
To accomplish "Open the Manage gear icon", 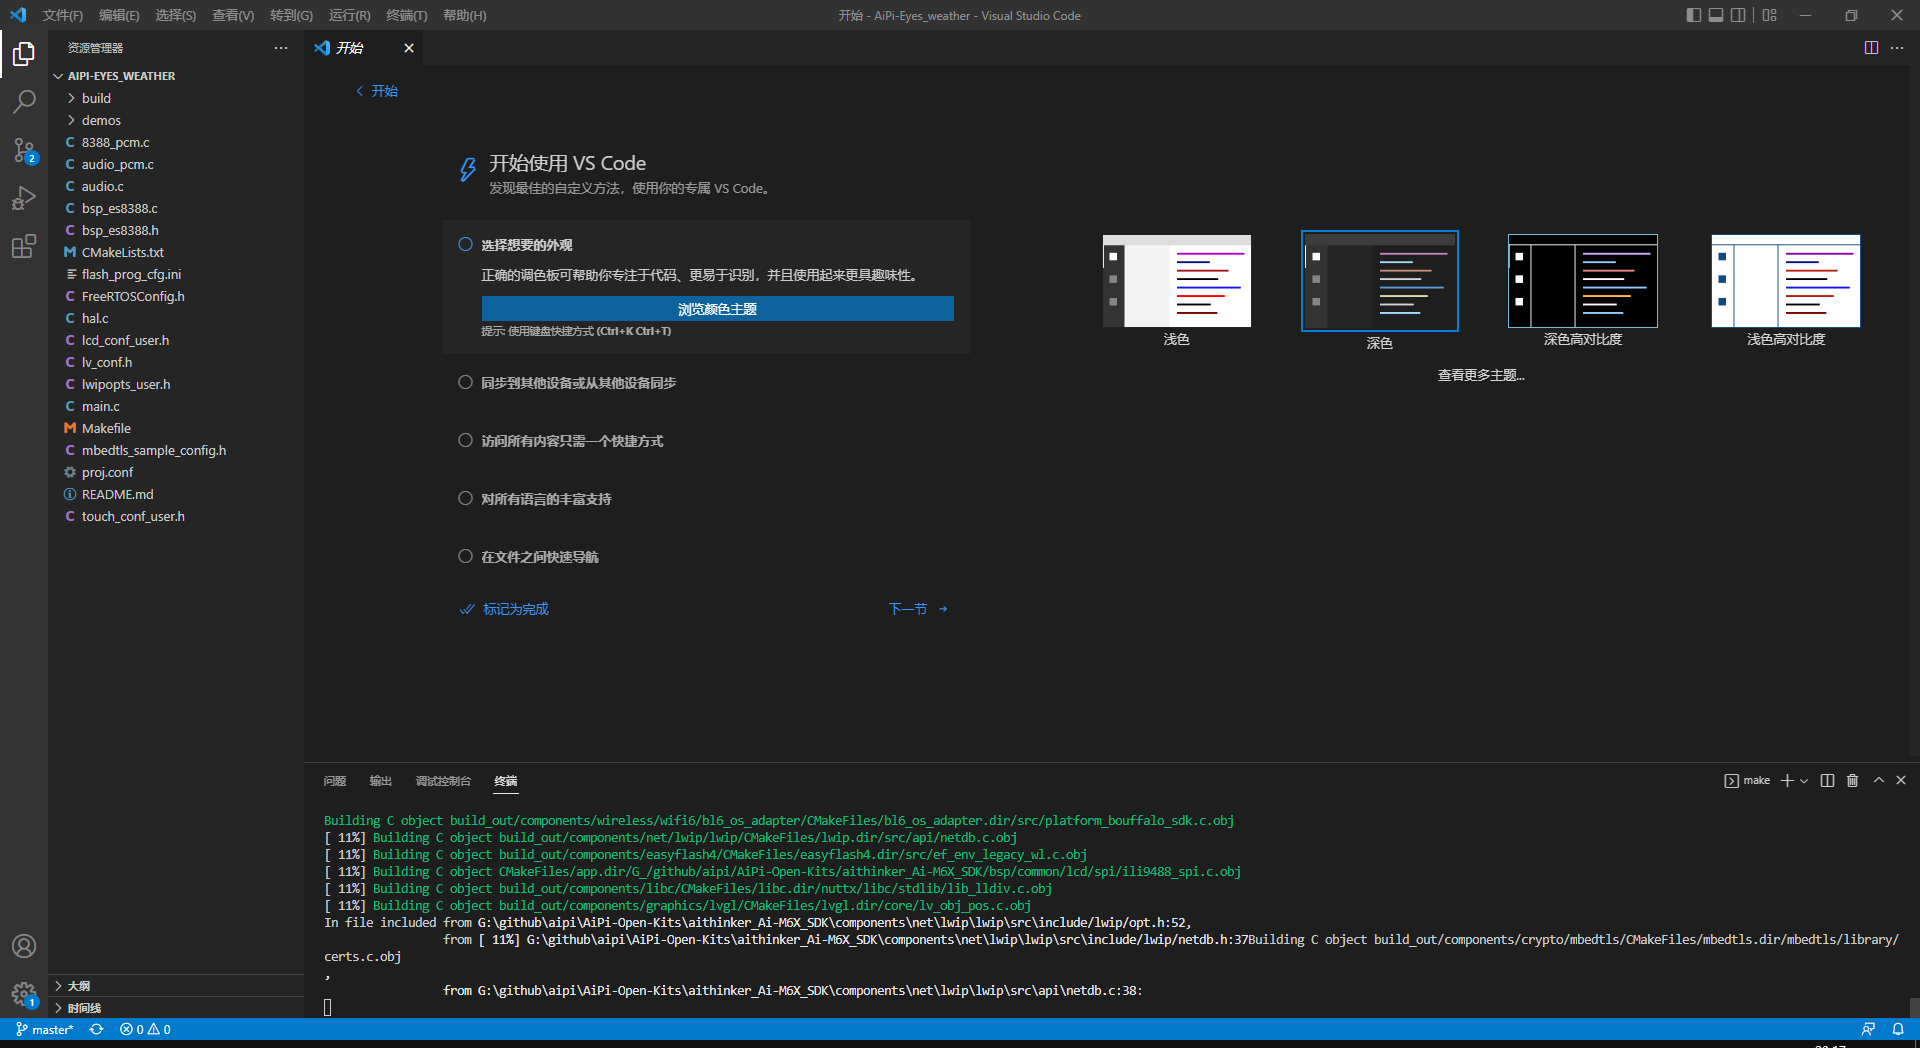I will coord(24,994).
